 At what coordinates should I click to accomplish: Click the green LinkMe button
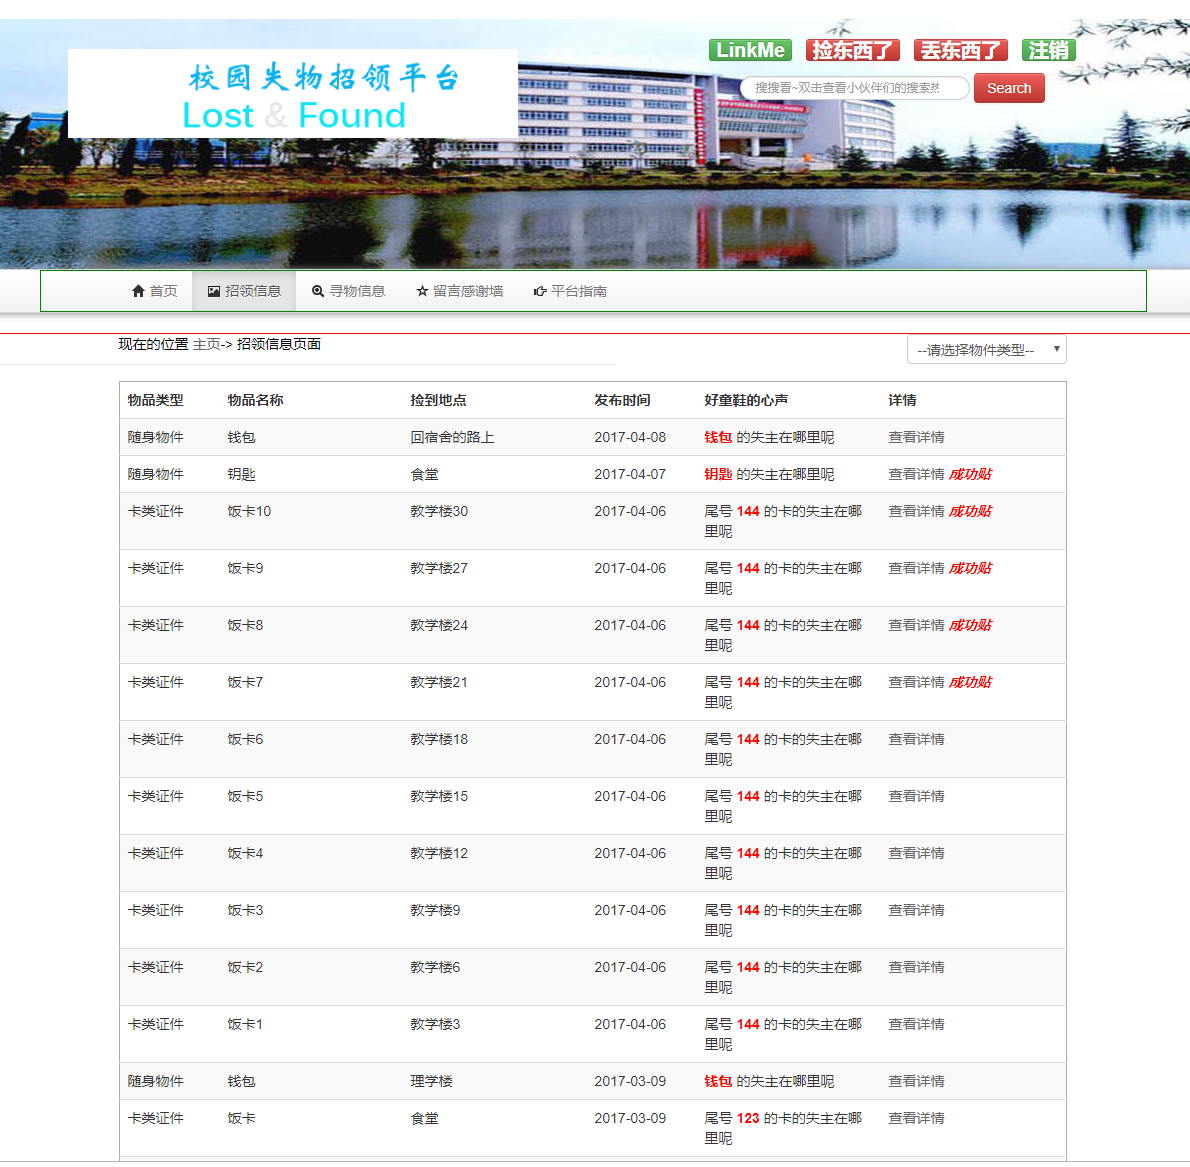750,50
